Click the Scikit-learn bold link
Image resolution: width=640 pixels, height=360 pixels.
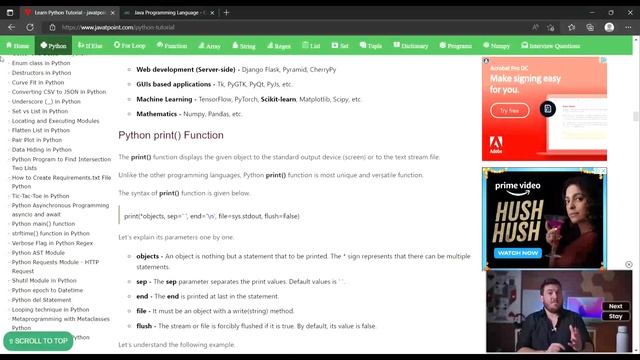[x=278, y=99]
